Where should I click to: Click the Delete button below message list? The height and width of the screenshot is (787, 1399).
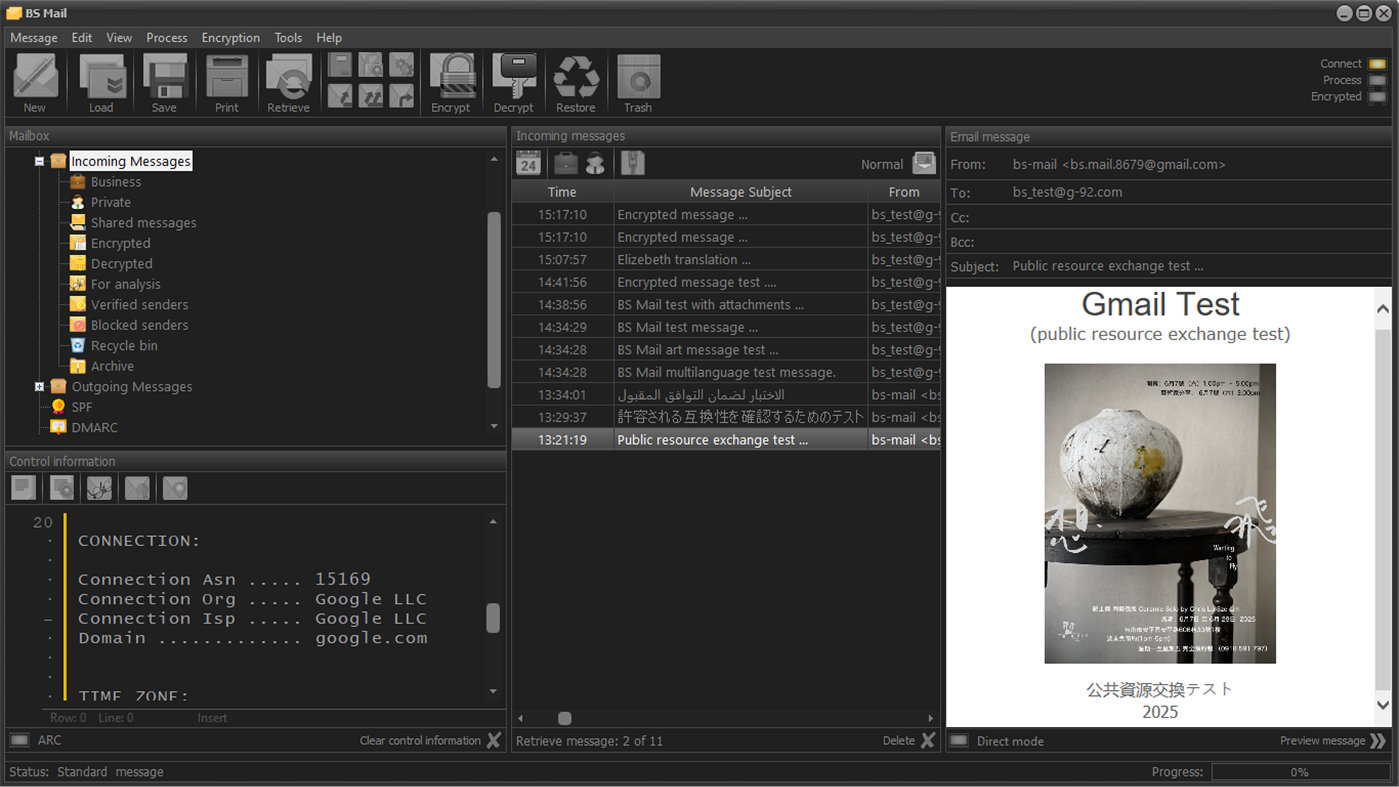click(909, 741)
